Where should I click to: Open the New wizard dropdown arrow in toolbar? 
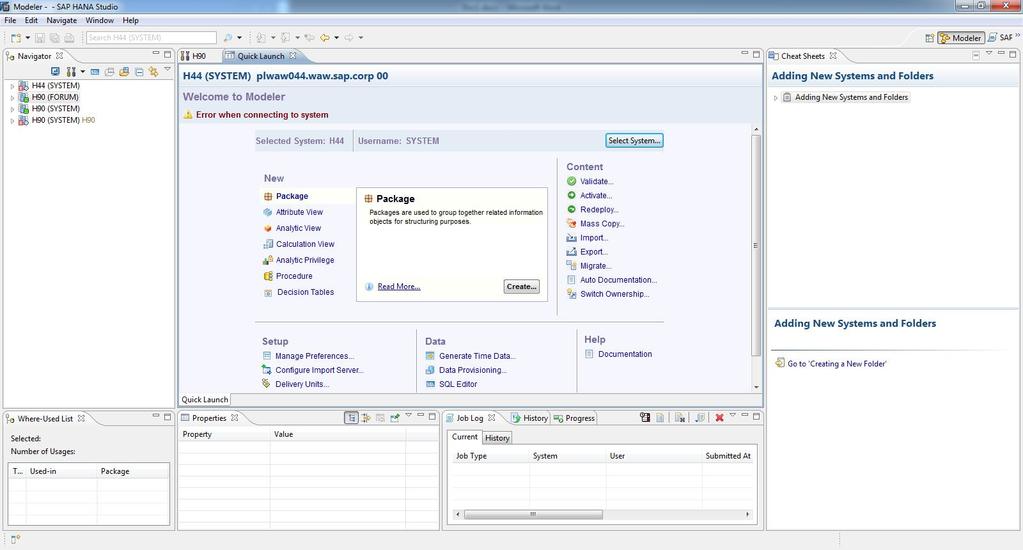(27, 38)
